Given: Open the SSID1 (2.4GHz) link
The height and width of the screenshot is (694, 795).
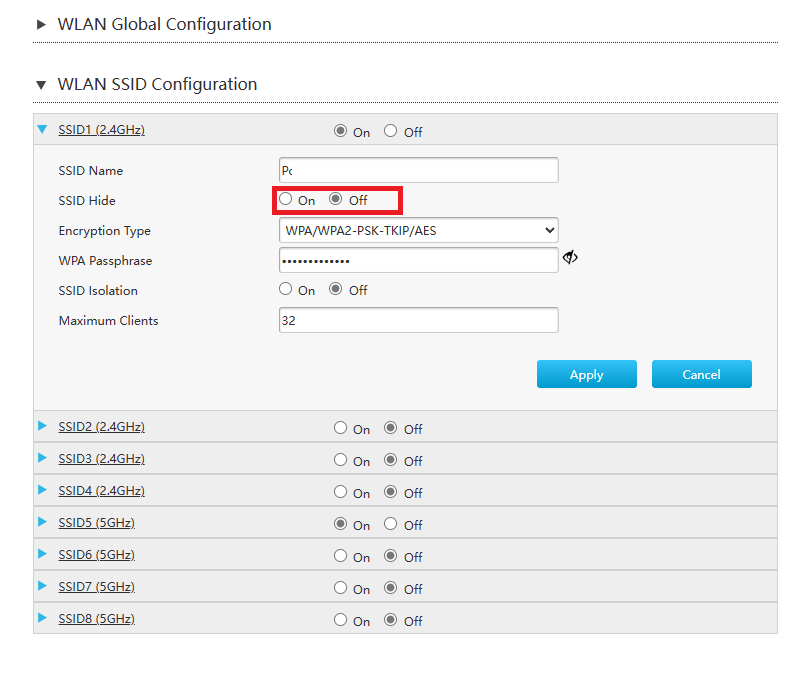Looking at the screenshot, I should tap(101, 130).
